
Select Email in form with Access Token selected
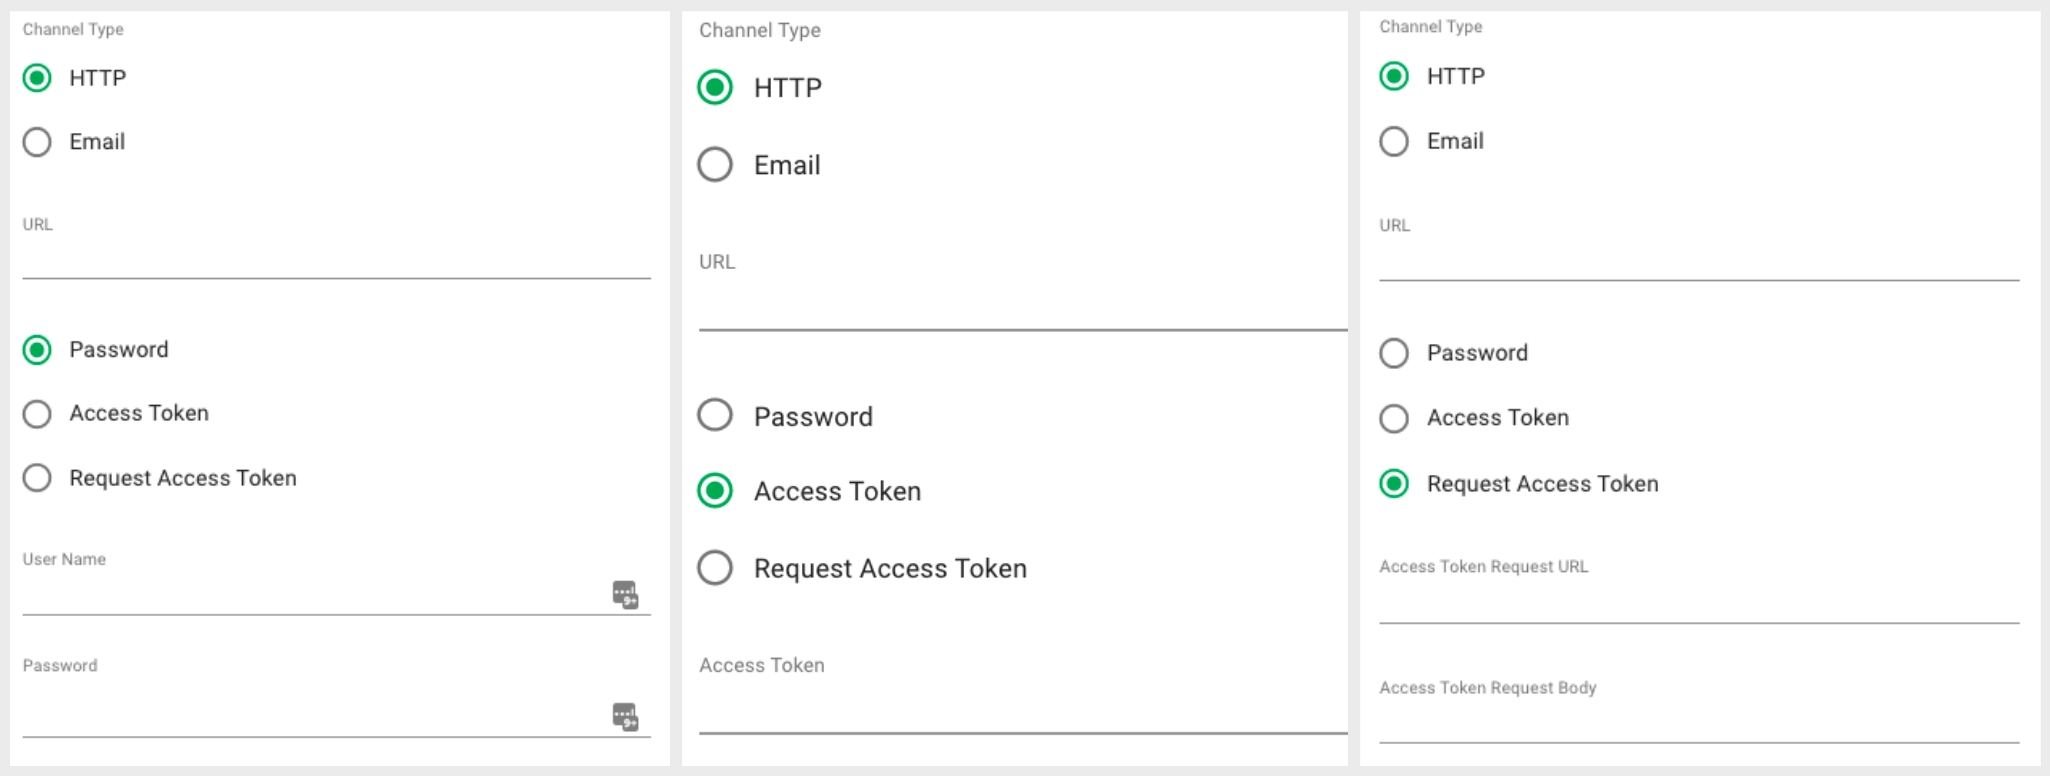(715, 165)
